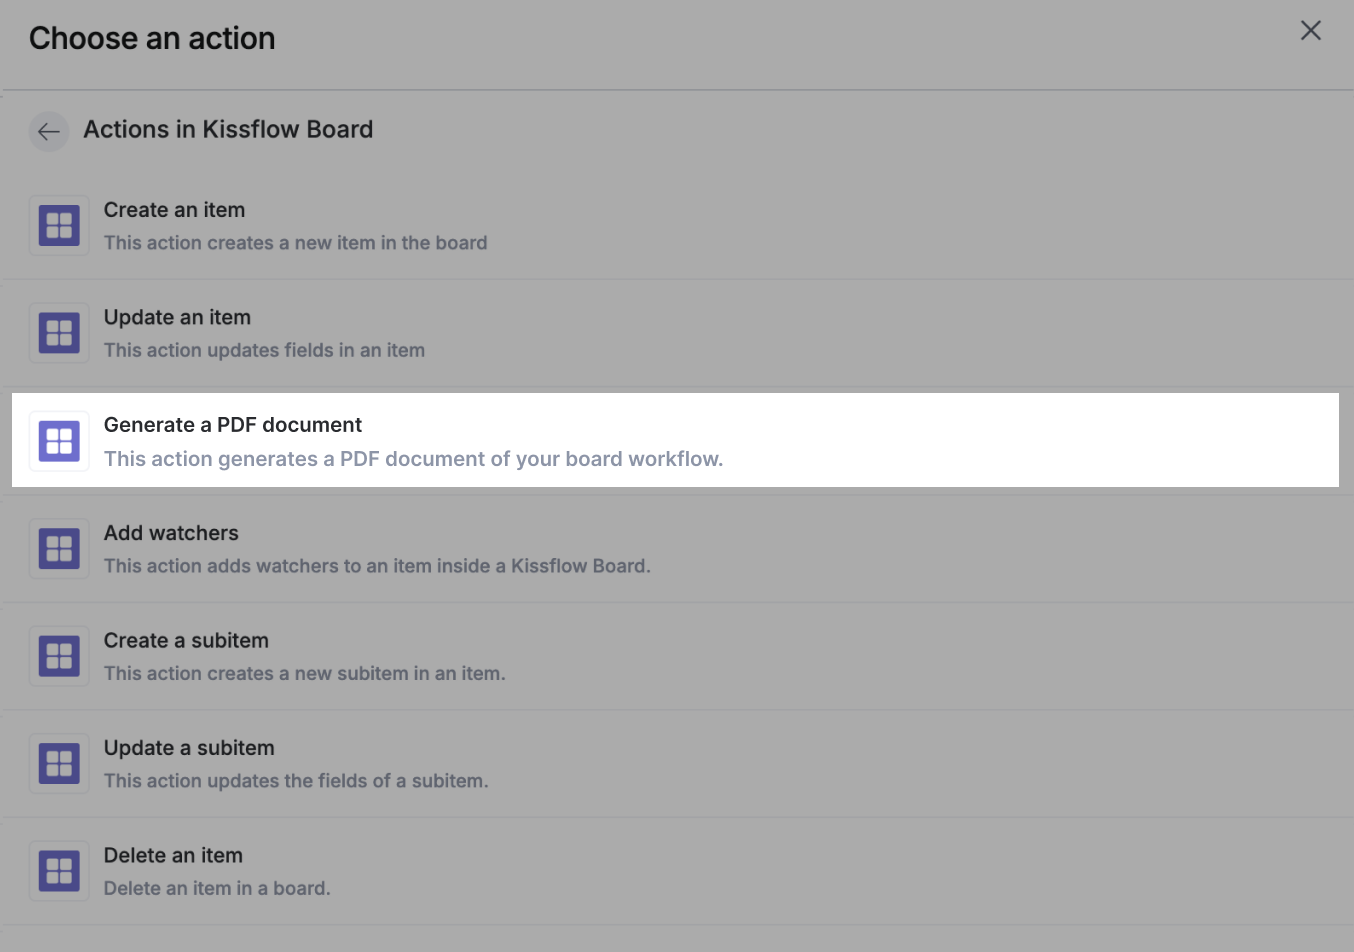Viewport: 1354px width, 952px height.
Task: Click the back arrow icon
Action: tap(48, 131)
